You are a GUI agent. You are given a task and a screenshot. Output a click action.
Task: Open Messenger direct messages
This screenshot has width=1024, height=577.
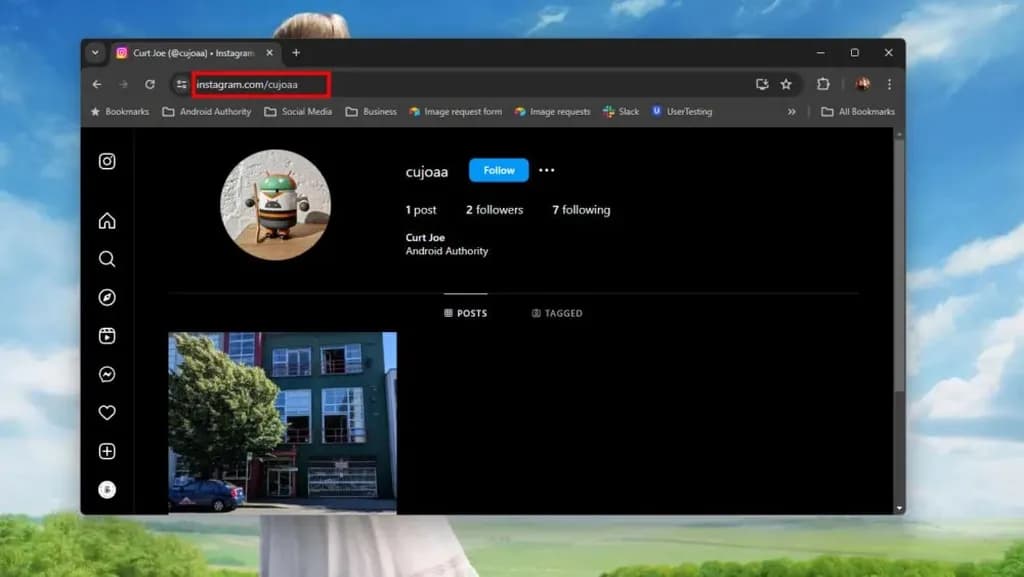tap(107, 374)
